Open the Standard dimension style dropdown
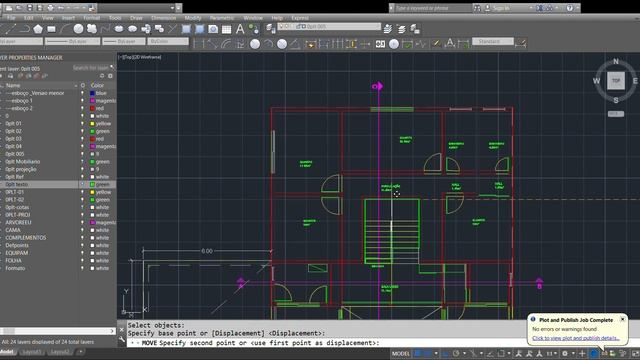The width and height of the screenshot is (640, 360). (x=493, y=41)
